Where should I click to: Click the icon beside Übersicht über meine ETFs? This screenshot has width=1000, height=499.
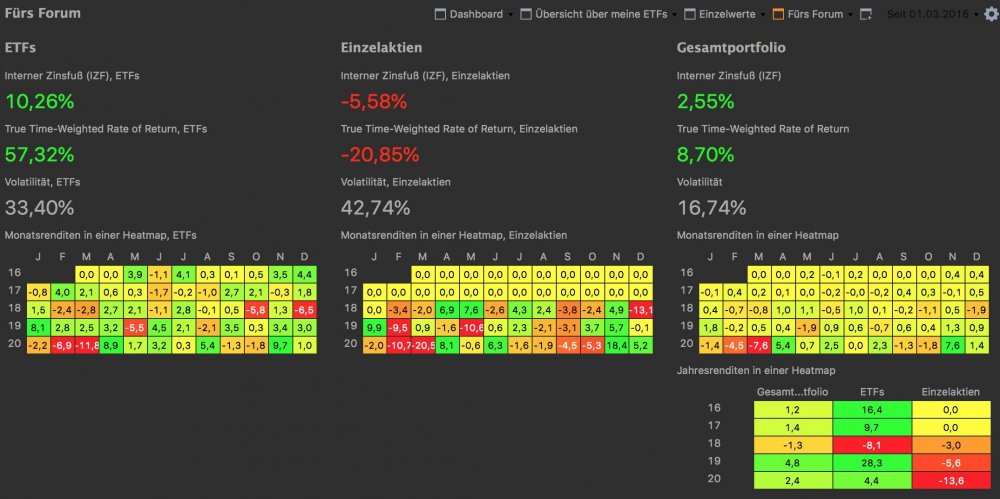tap(526, 14)
